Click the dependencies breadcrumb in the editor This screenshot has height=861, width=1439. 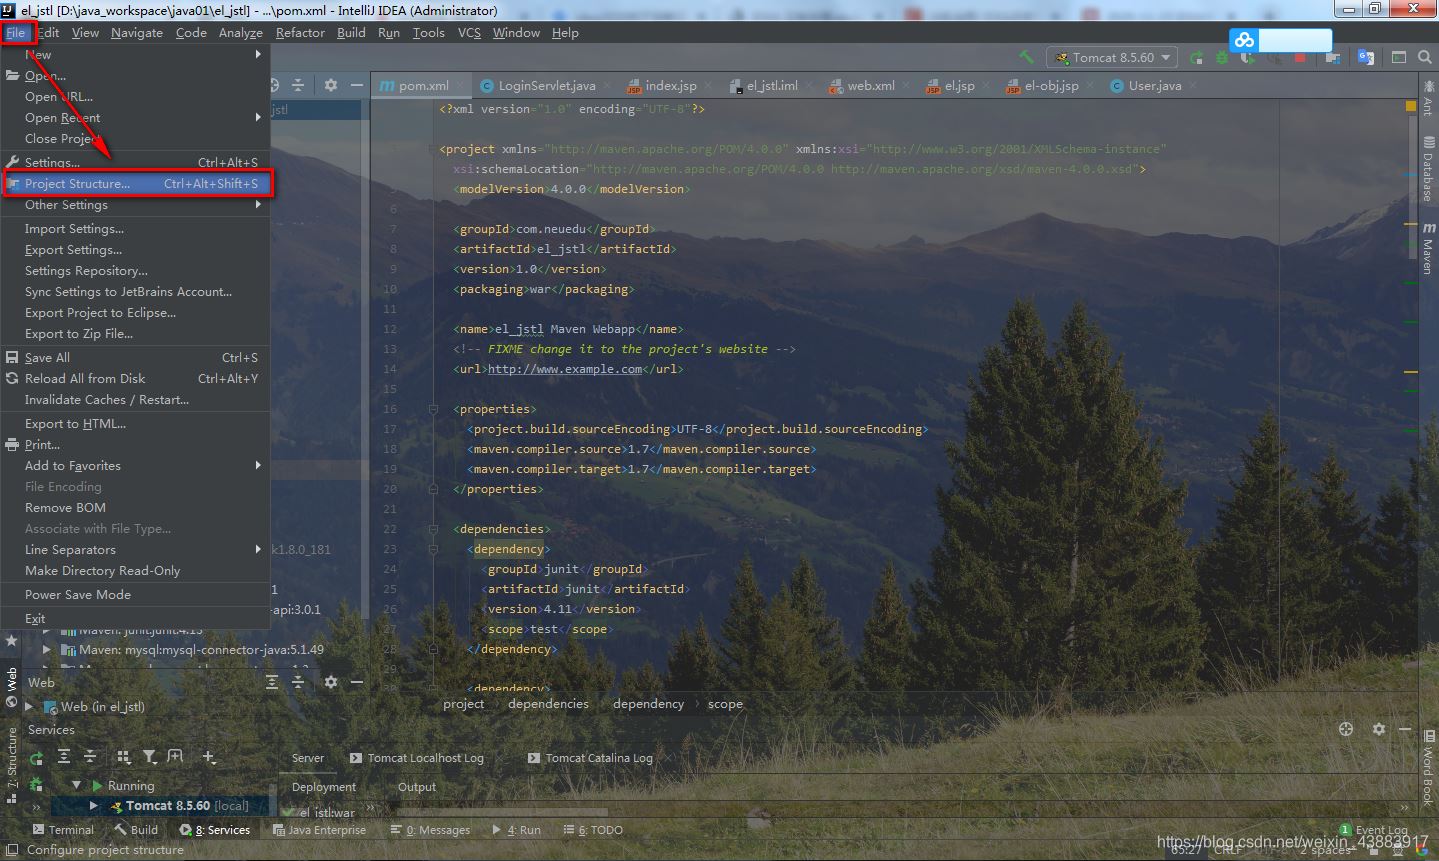pyautogui.click(x=548, y=704)
